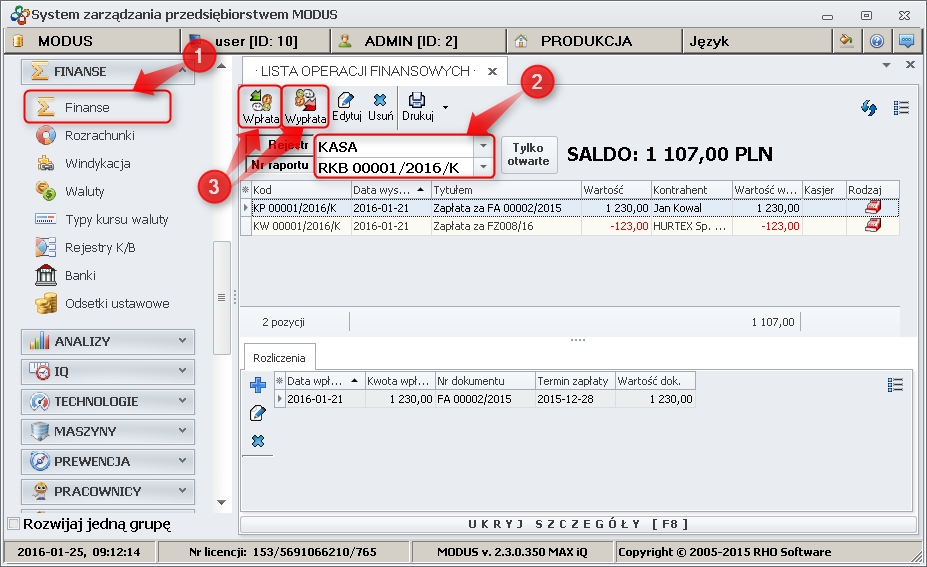Click the refresh arrows icon in toolbar
Screen dimensions: 927x567
pyautogui.click(x=869, y=108)
